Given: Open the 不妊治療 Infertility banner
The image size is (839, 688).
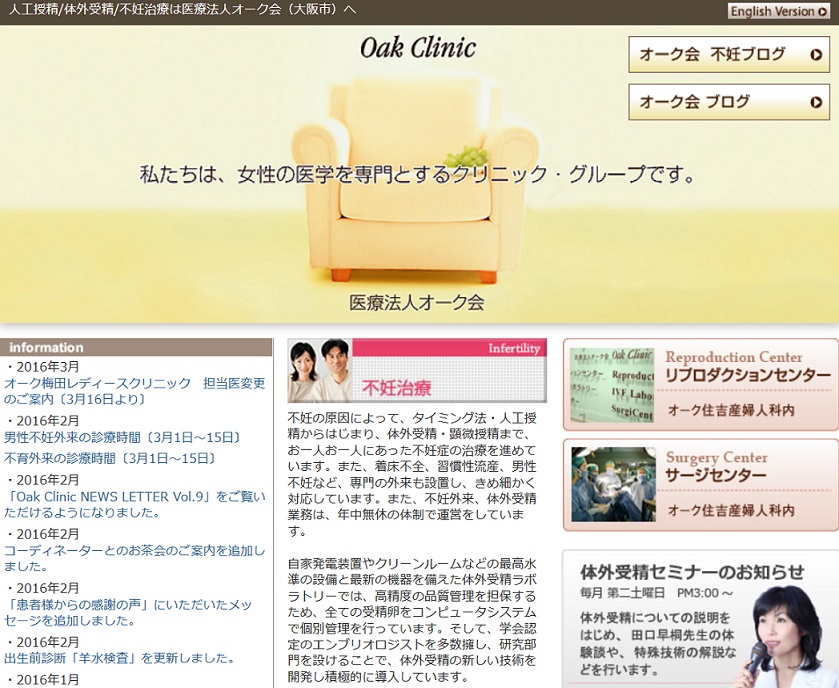Looking at the screenshot, I should [x=417, y=370].
